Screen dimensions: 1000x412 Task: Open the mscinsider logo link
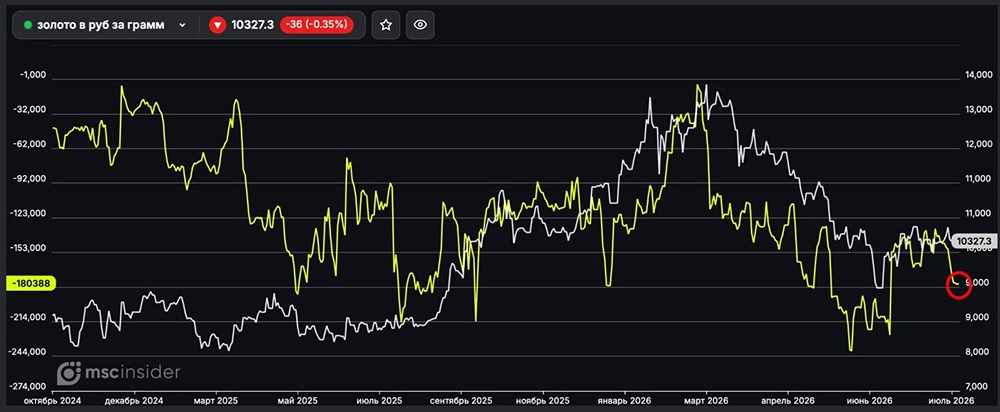pos(119,373)
